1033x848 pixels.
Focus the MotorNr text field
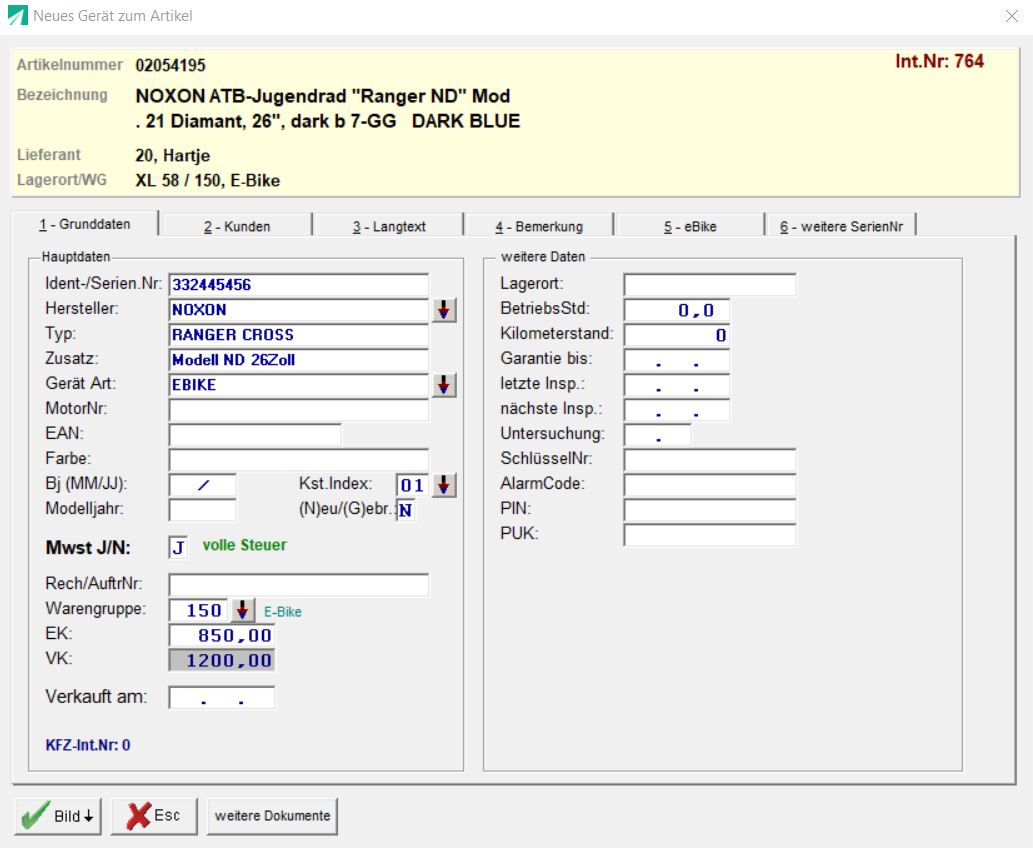298,409
